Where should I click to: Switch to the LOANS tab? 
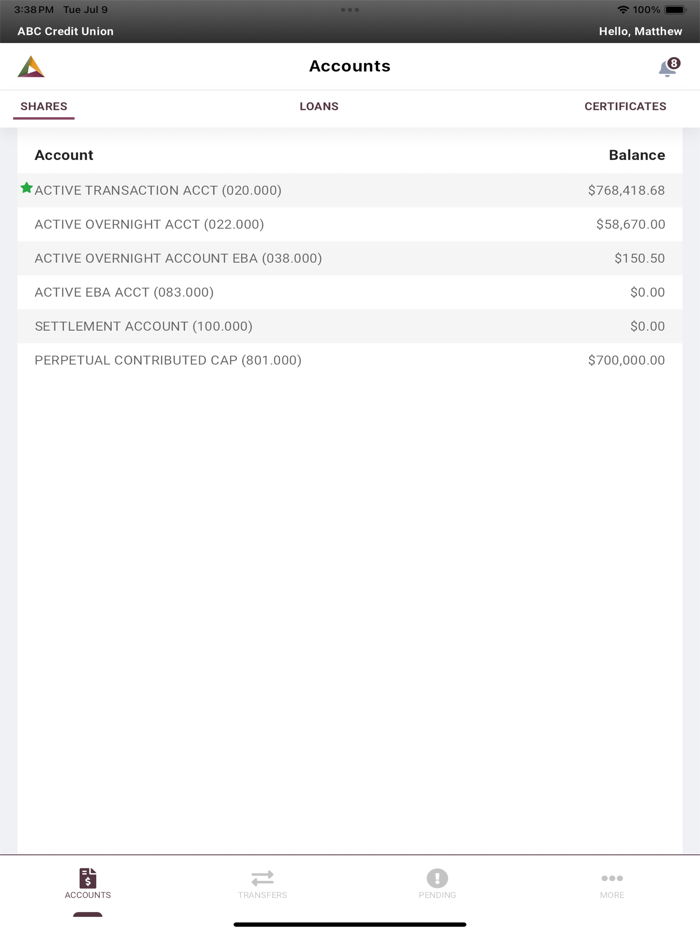pyautogui.click(x=319, y=106)
